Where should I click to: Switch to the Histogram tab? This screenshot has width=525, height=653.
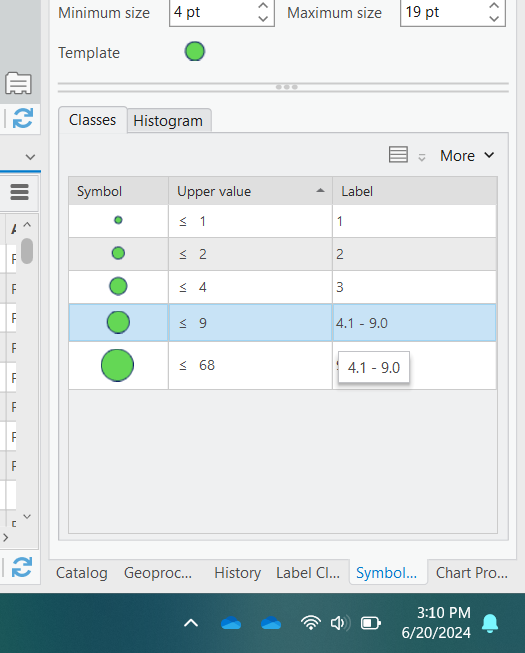(x=168, y=121)
